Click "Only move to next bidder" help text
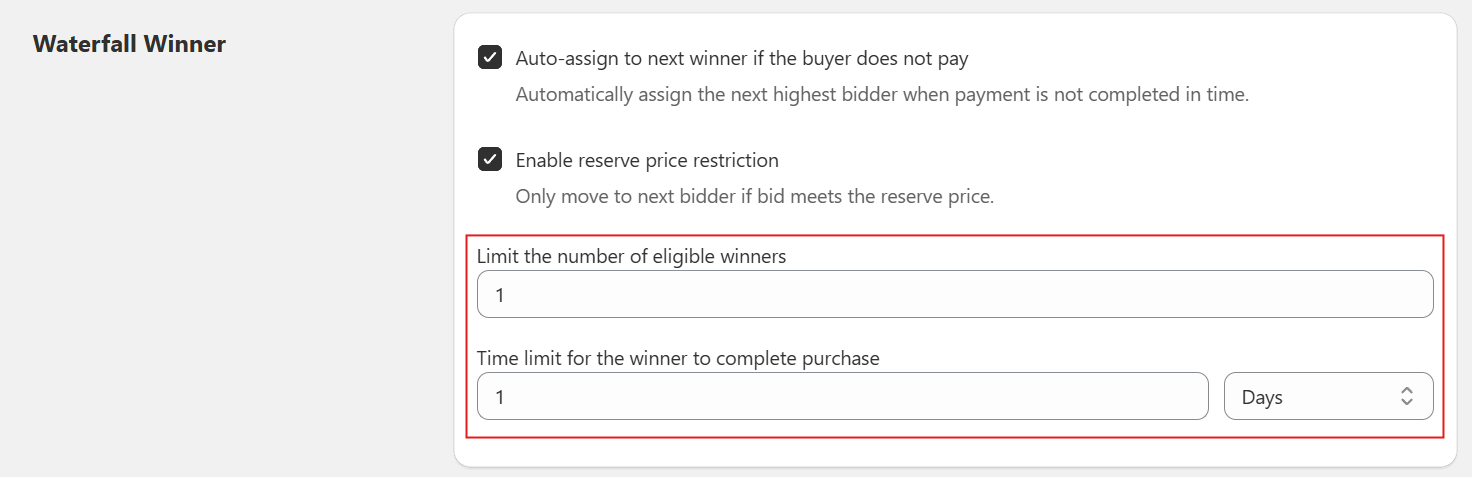This screenshot has height=477, width=1472. [754, 197]
